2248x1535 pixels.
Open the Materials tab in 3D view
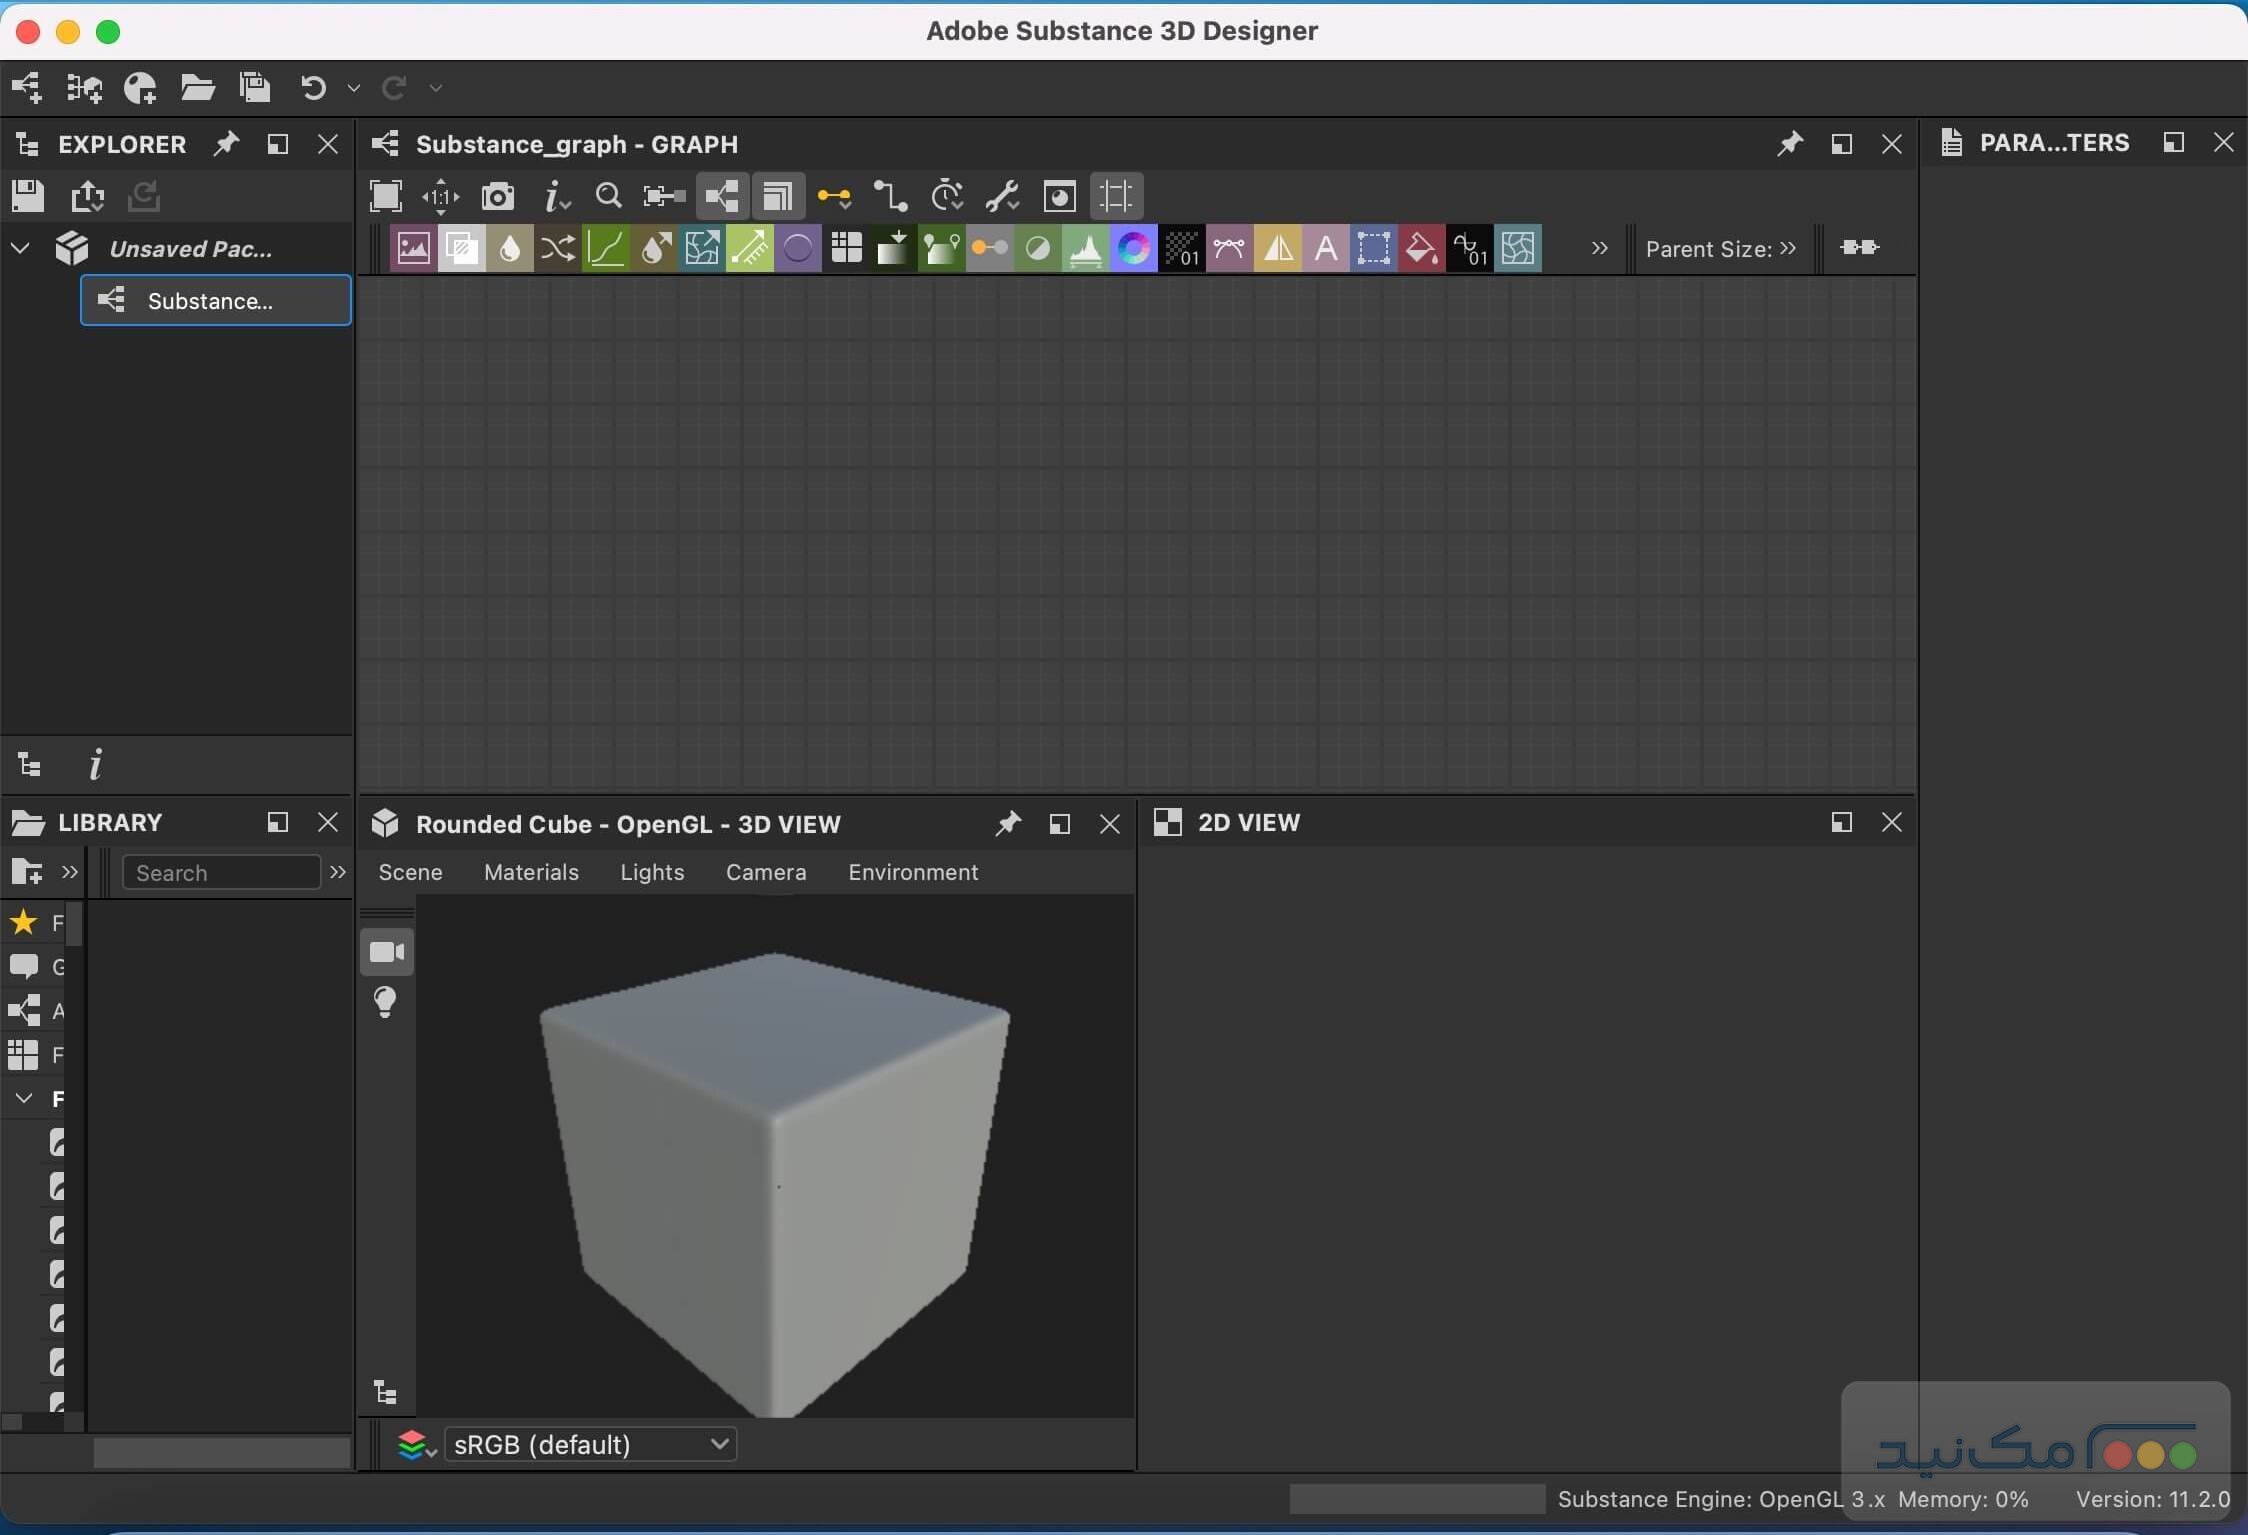(x=531, y=872)
